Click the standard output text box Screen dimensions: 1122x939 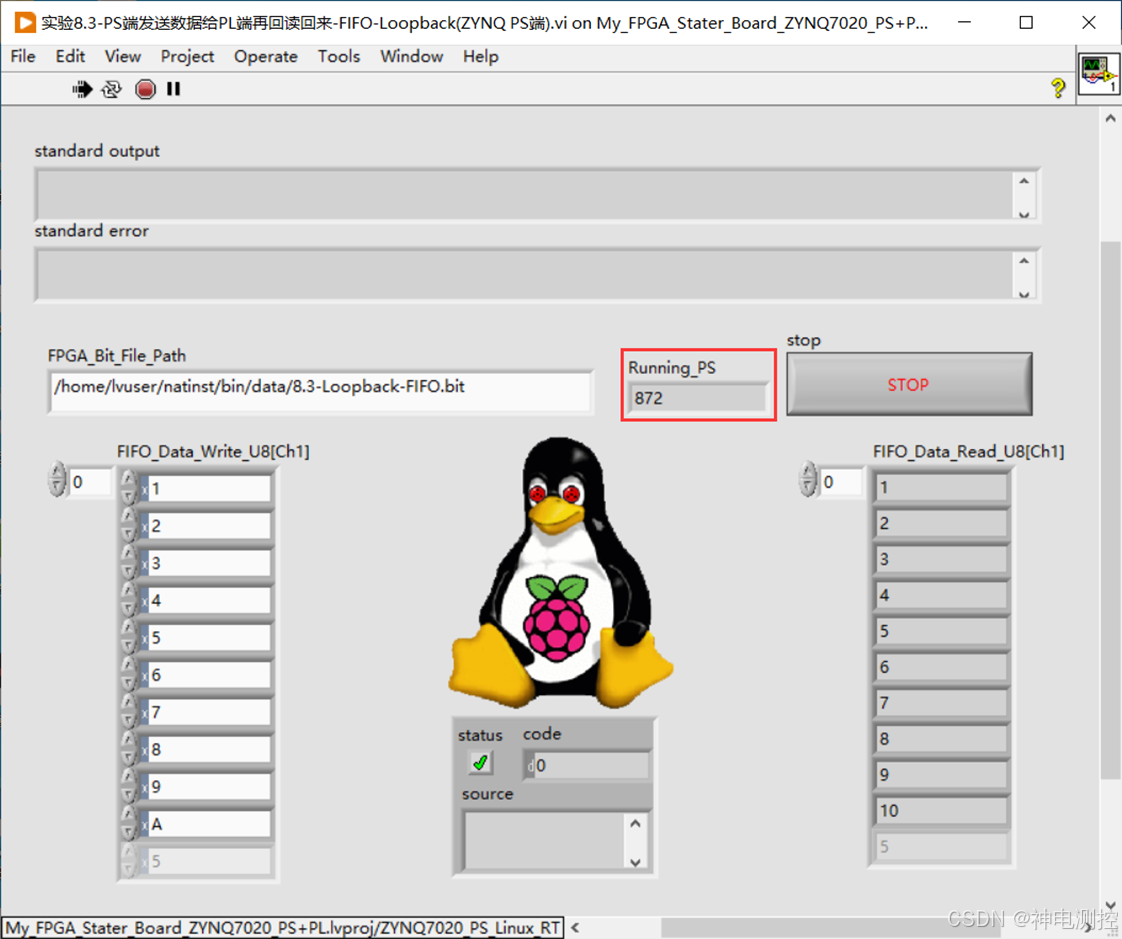(x=525, y=195)
